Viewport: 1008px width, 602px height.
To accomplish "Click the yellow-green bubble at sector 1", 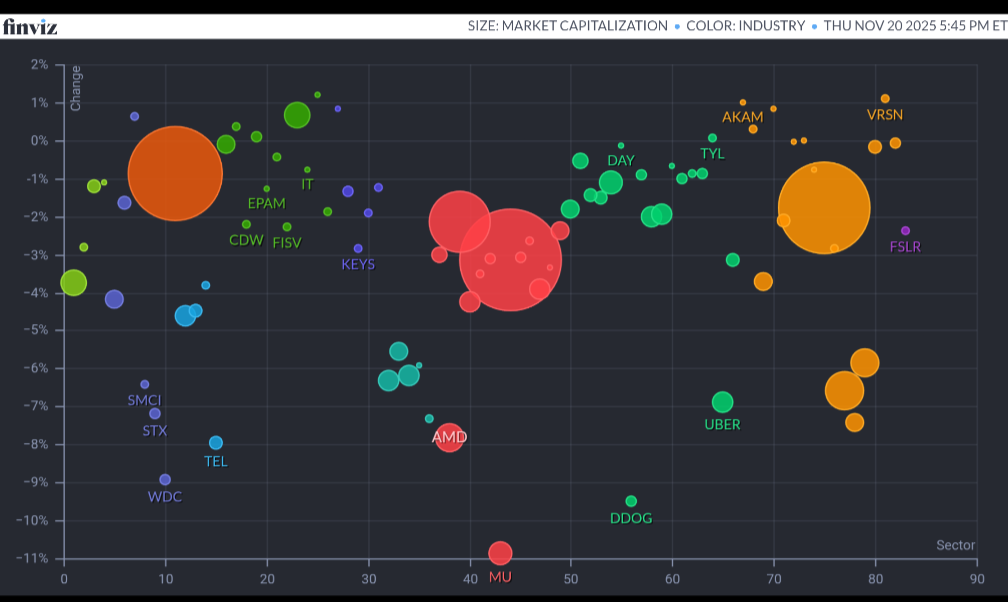I will click(74, 282).
